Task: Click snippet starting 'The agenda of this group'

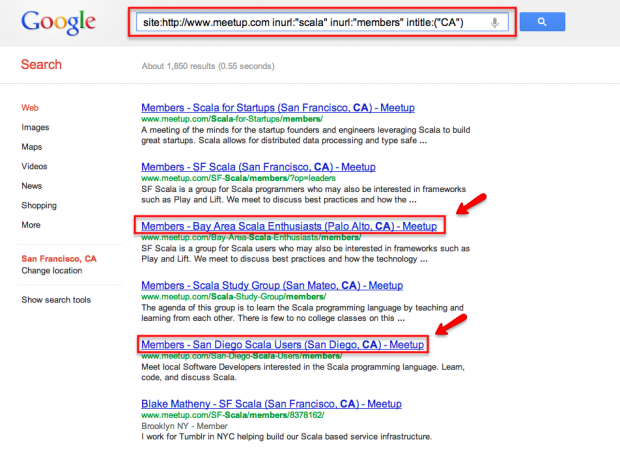Action: pyautogui.click(x=302, y=313)
